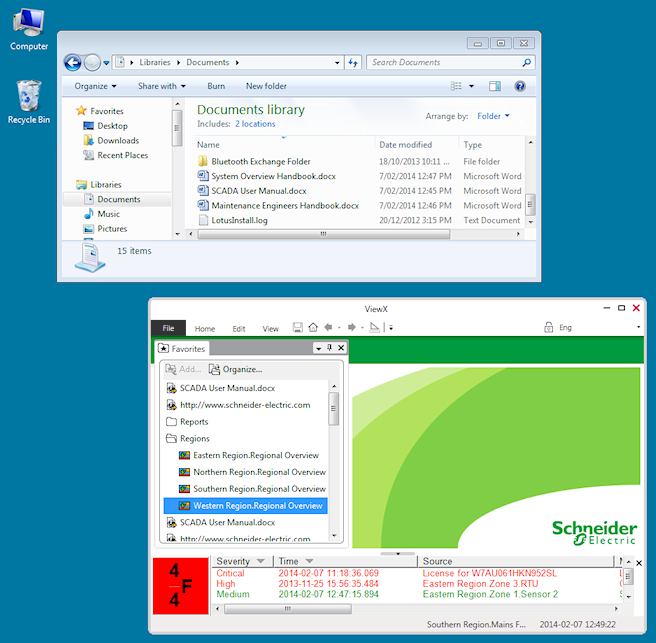Click the padlock login icon in ViewX
This screenshot has height=643, width=656.
[548, 327]
